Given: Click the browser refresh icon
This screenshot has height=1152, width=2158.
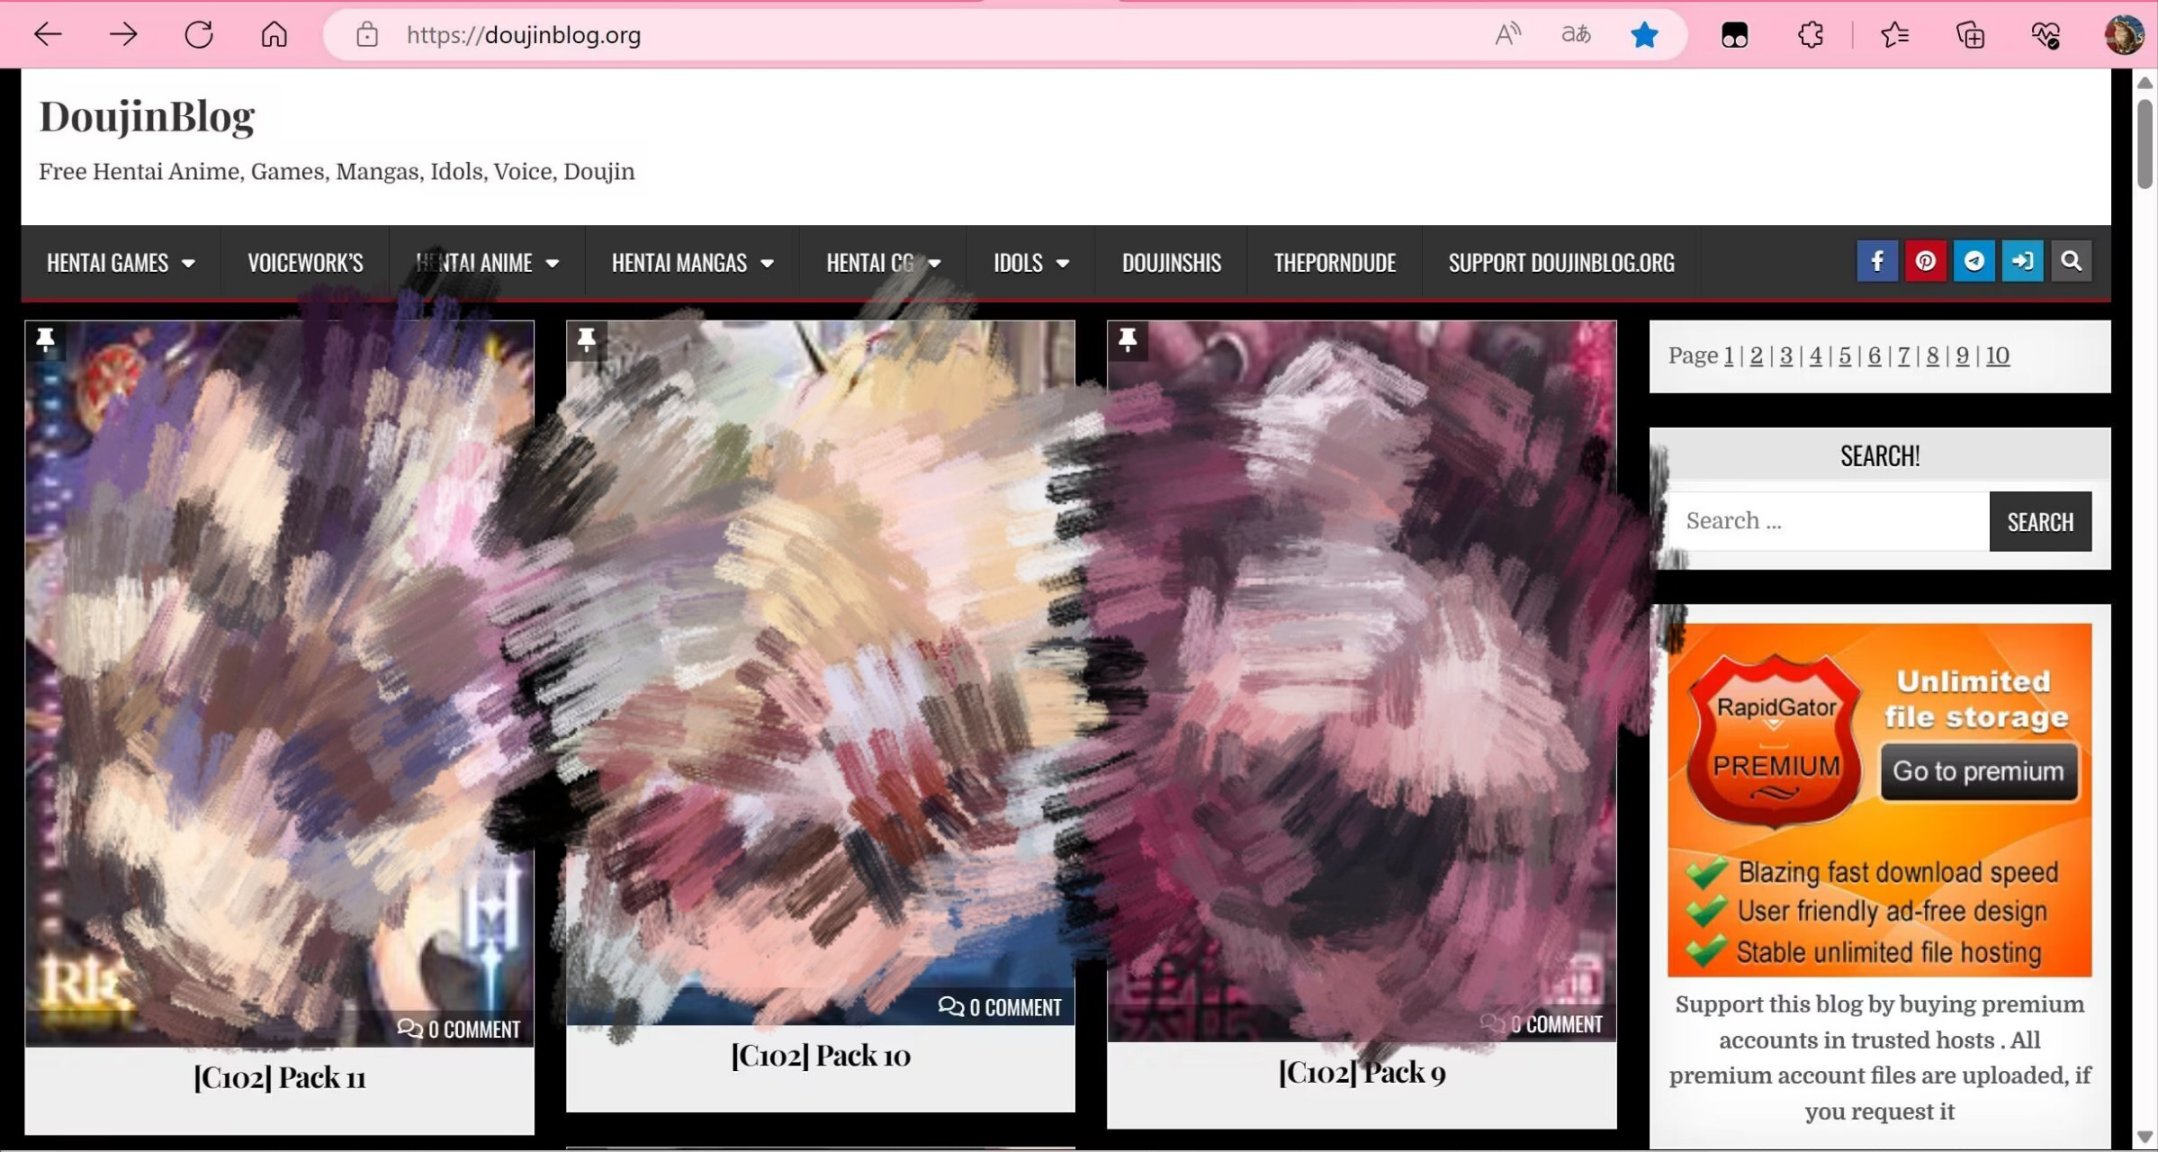Looking at the screenshot, I should 200,34.
